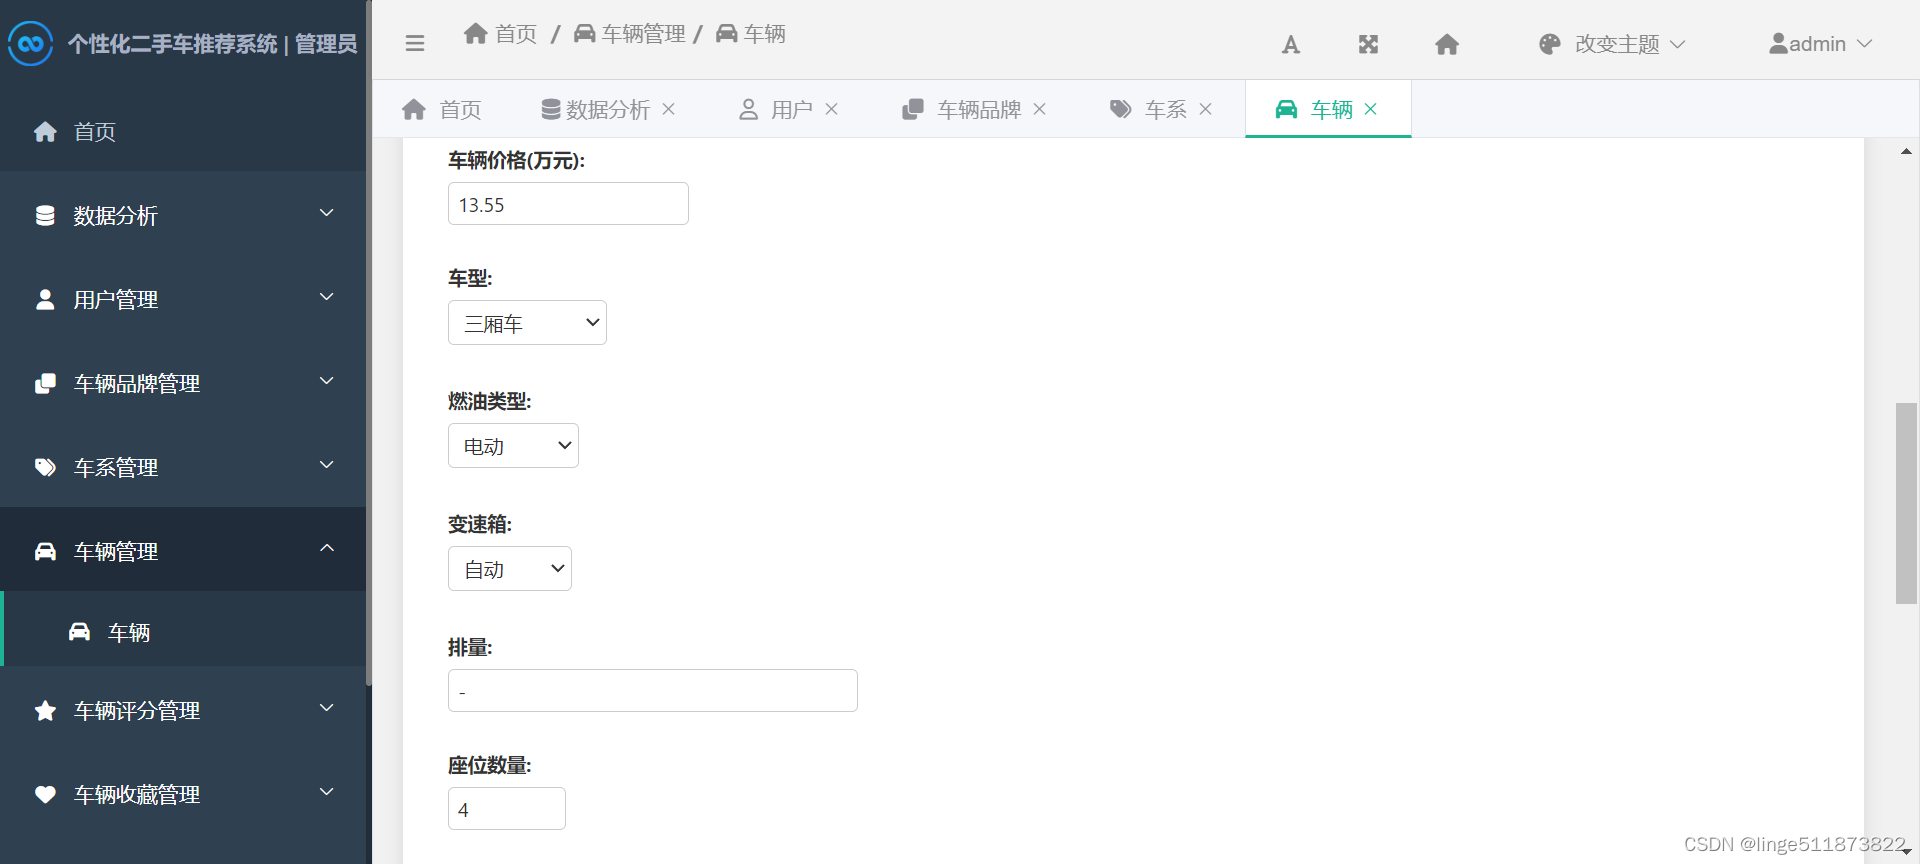
Task: Click the 数据分析 database icon in sidebar
Action: (x=45, y=215)
